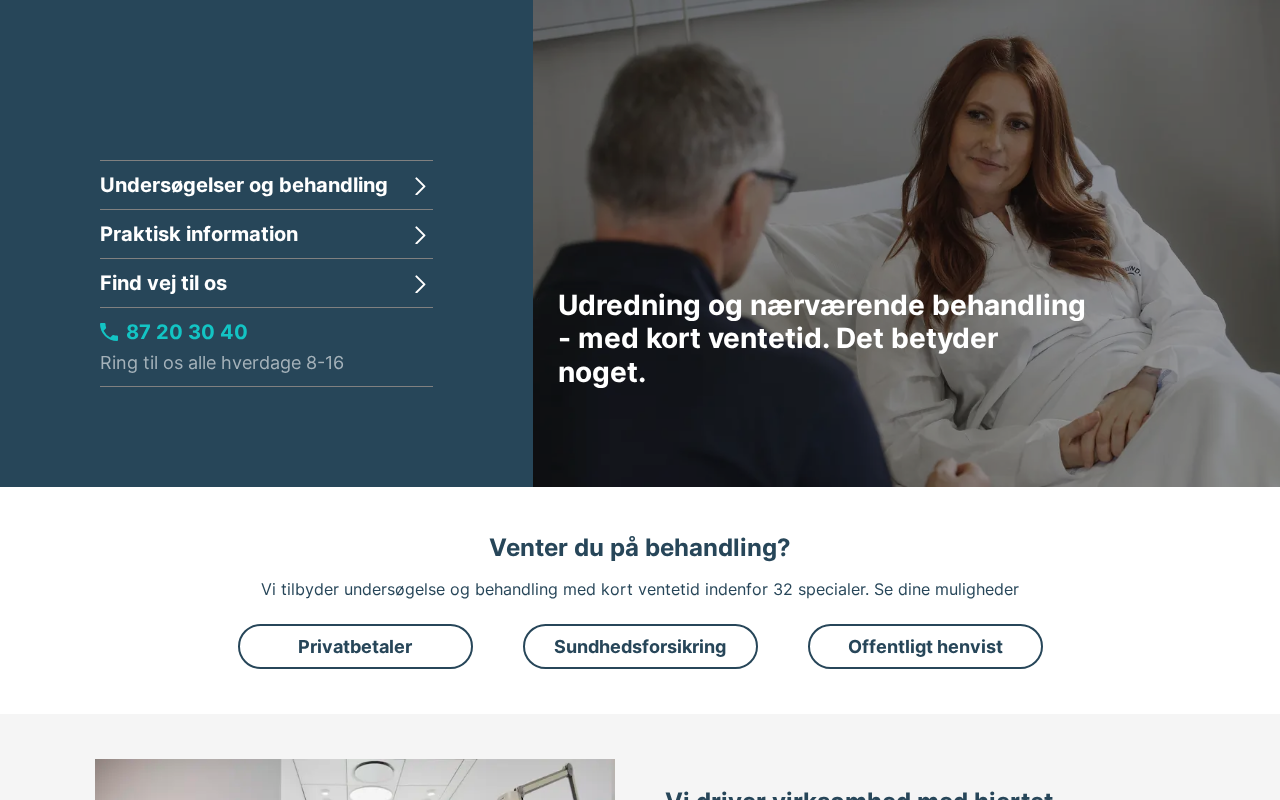Click the 32 specialer description paragraph
The image size is (1280, 800).
pos(640,589)
